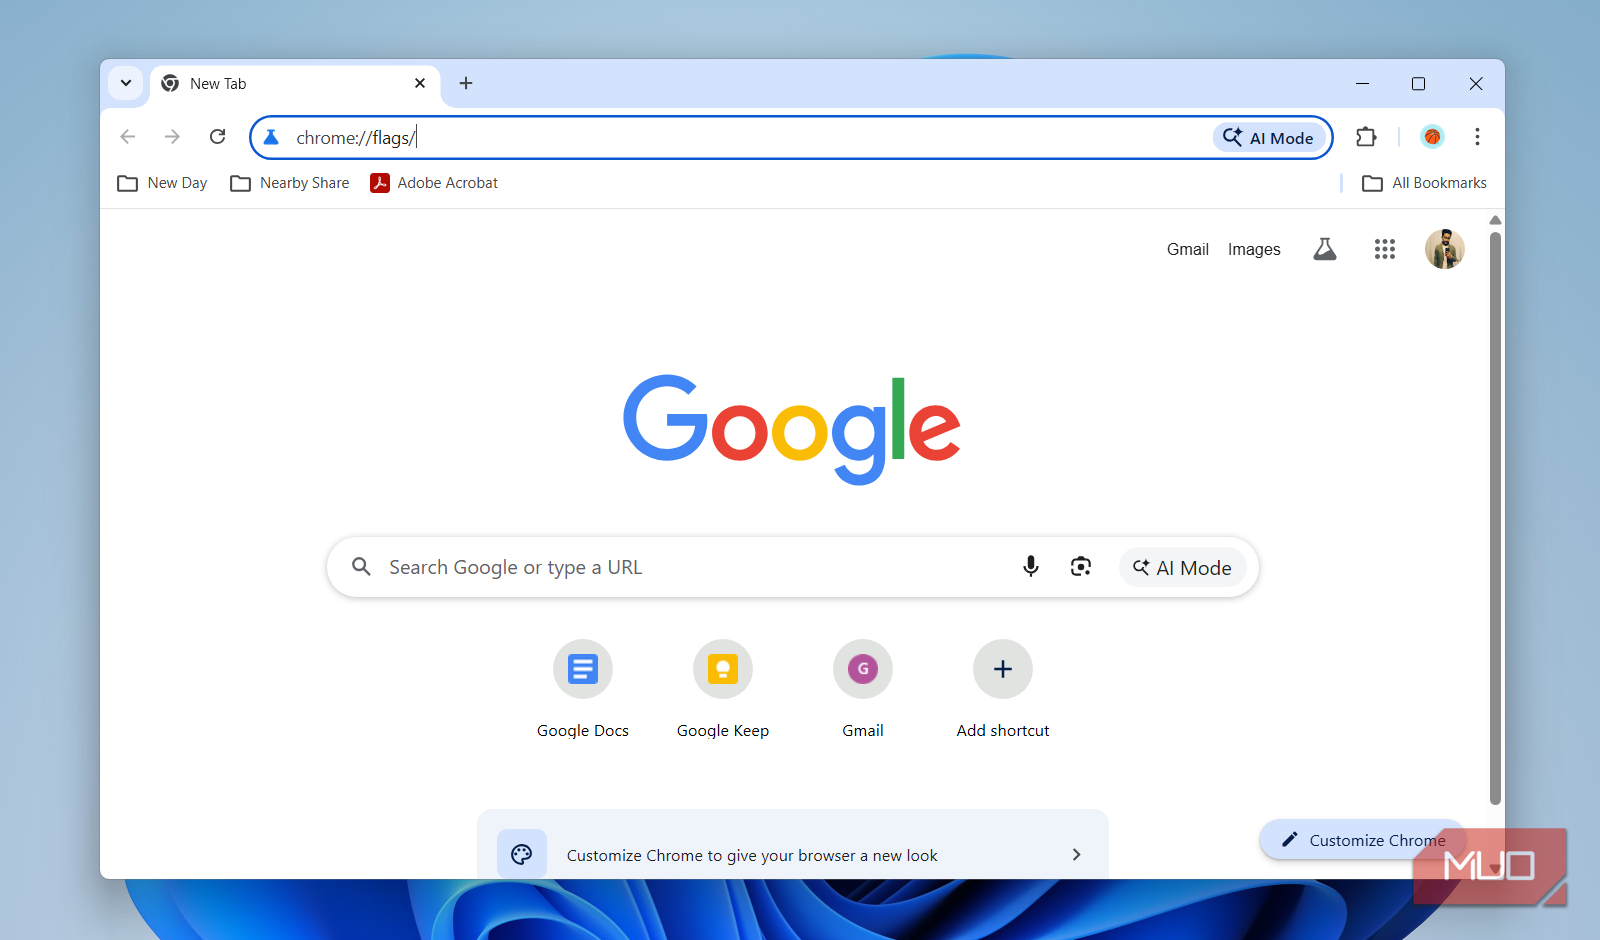1600x940 pixels.
Task: Click the flask icon in address bar
Action: [271, 137]
